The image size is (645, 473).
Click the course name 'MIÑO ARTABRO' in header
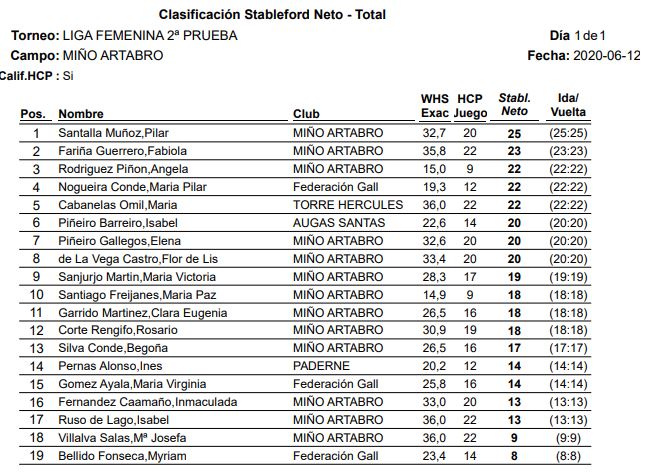coord(112,55)
